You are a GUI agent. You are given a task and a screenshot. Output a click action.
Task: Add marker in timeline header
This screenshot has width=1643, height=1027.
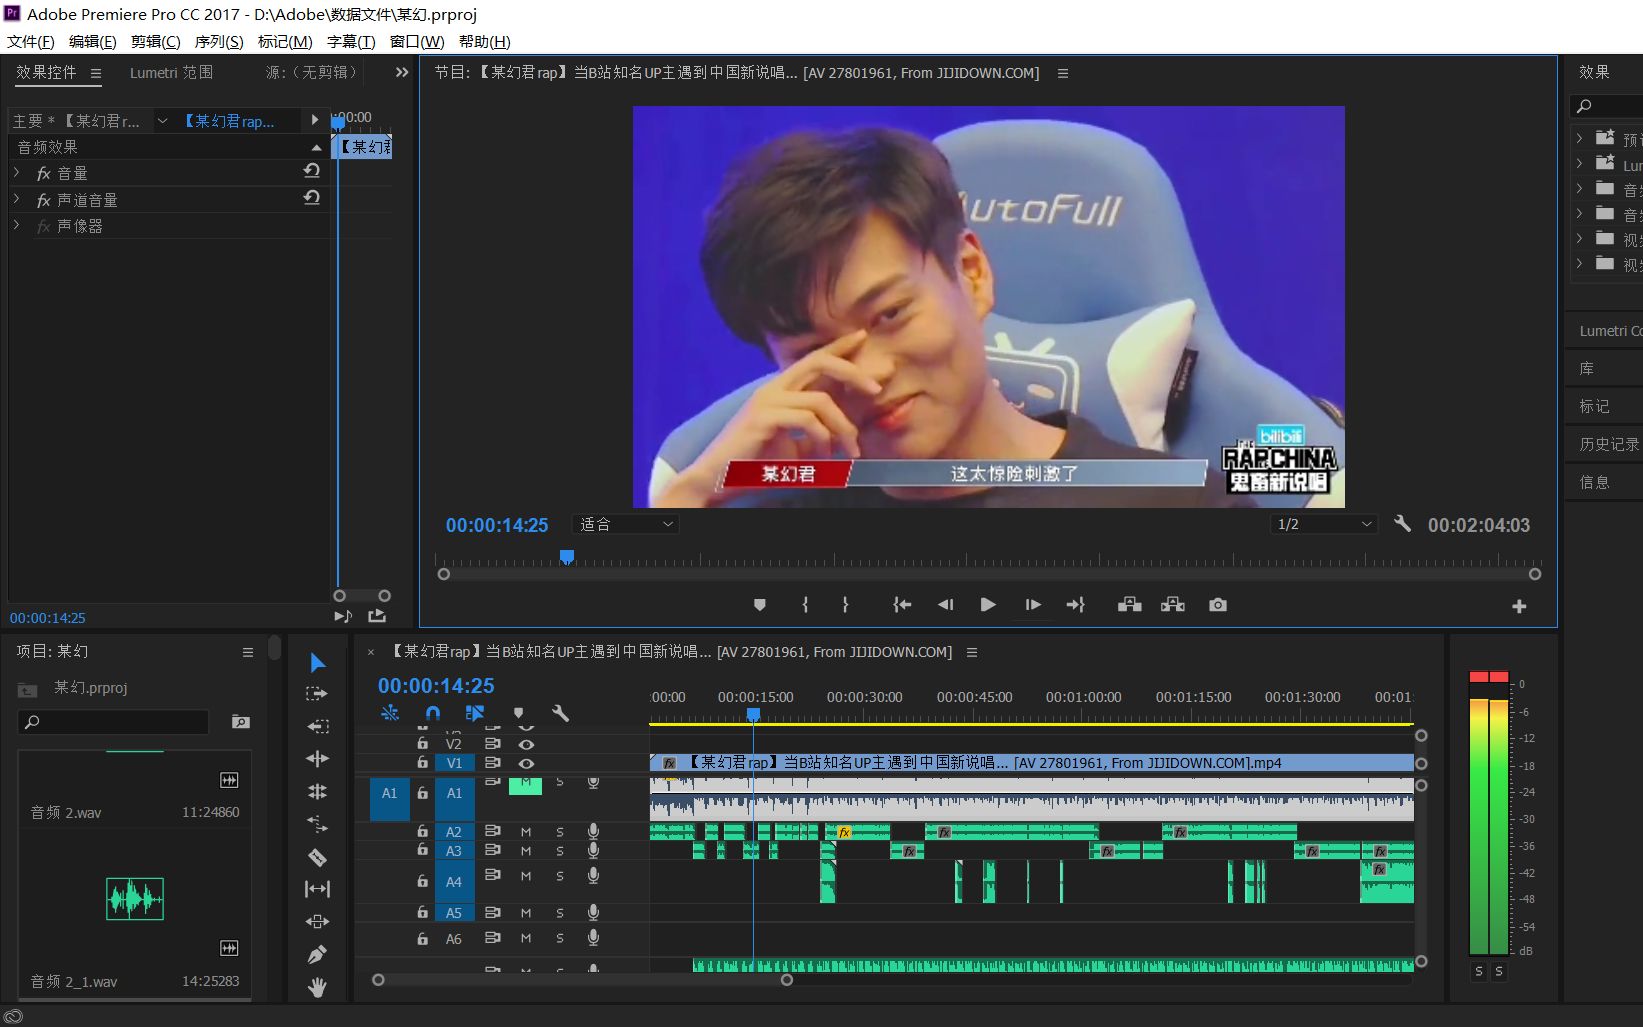pos(518,713)
